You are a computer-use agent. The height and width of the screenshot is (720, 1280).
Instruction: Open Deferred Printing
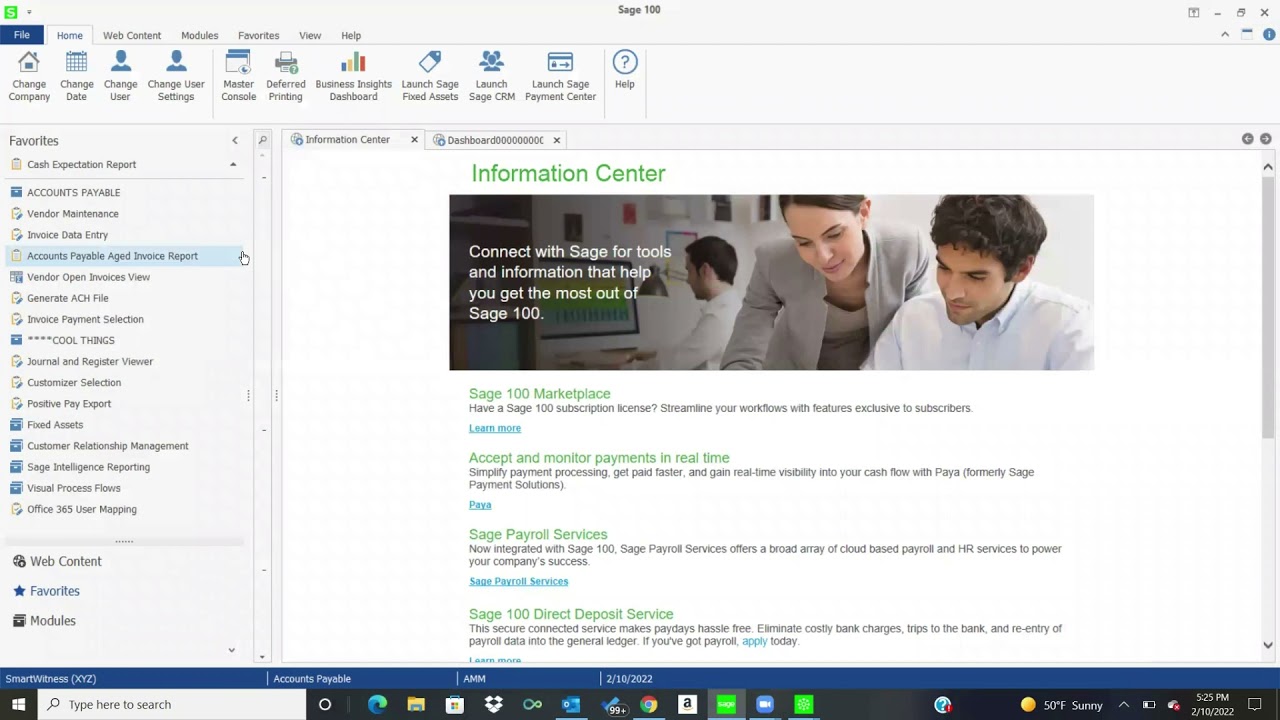click(285, 76)
